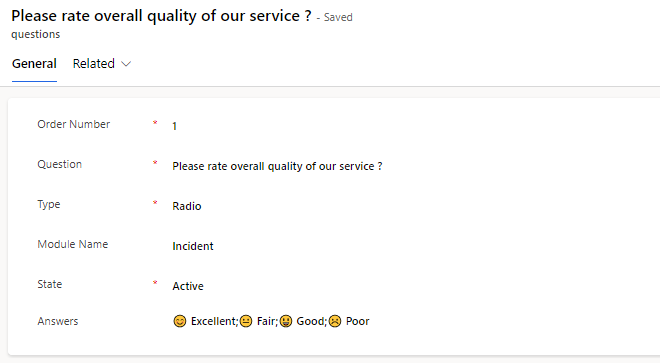This screenshot has width=660, height=363.
Task: Click the Question field label
Action: (59, 164)
